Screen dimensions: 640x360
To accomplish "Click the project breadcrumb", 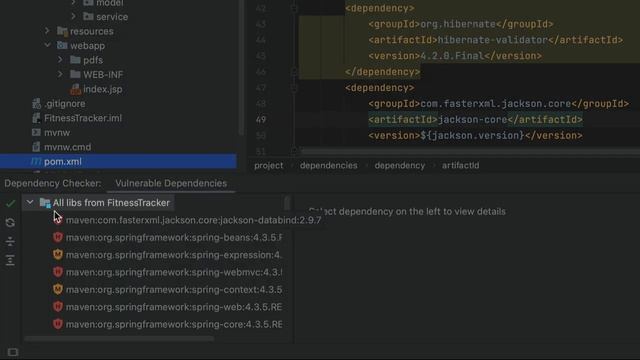I will tap(269, 165).
